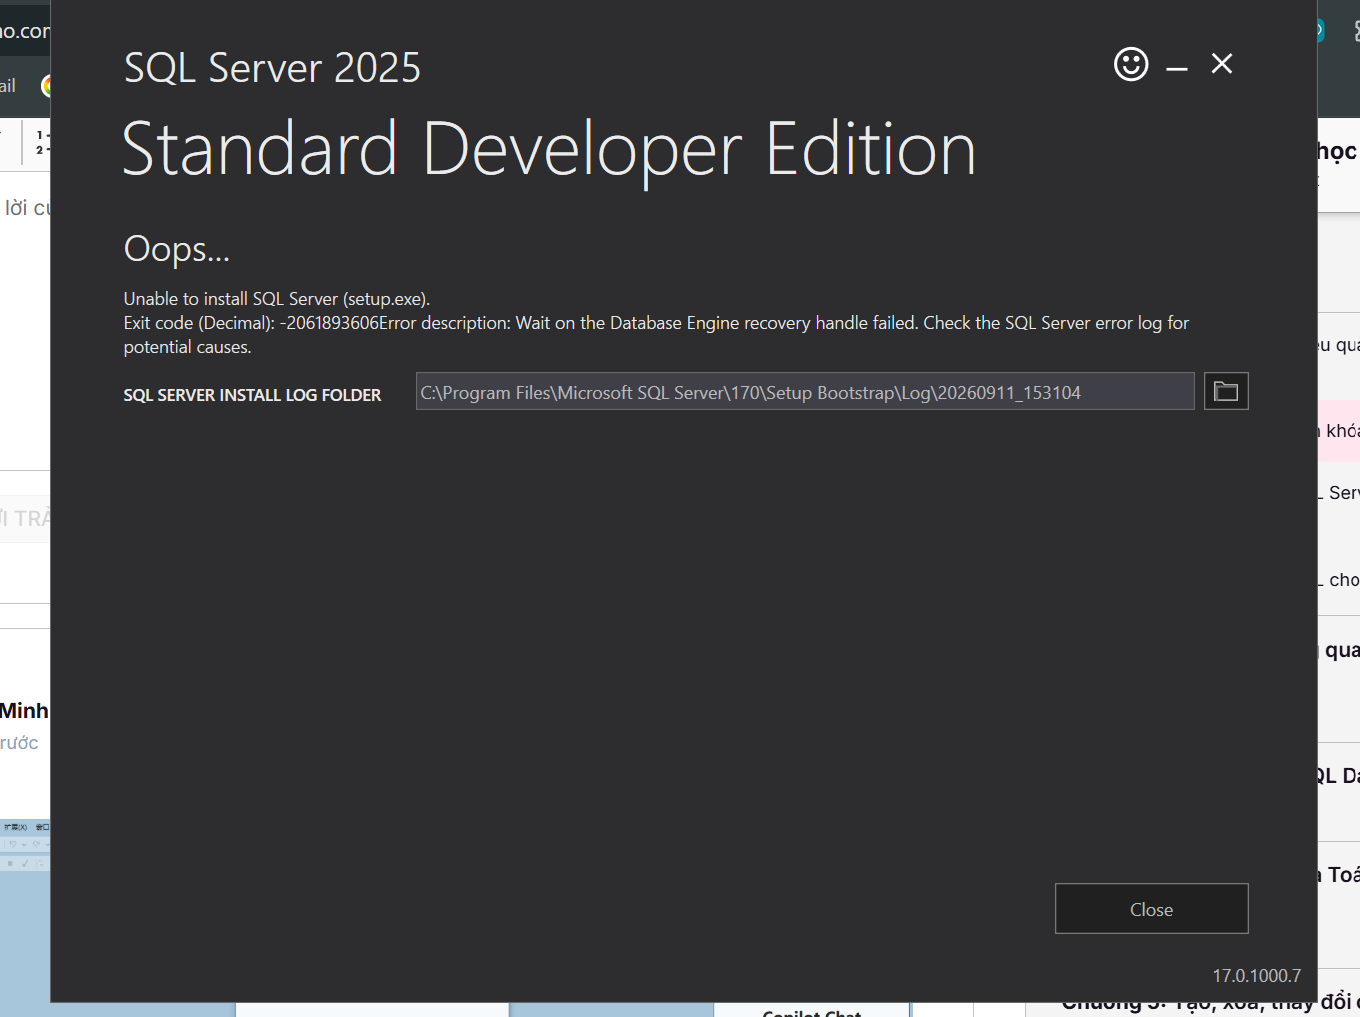Click the partially visible browser address bar
Image resolution: width=1360 pixels, height=1017 pixels.
[25, 31]
